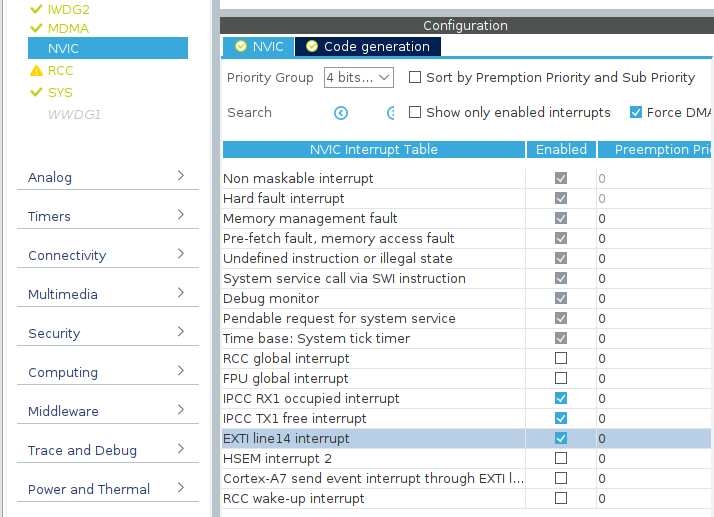This screenshot has height=517, width=714.
Task: Click priority value of RCC wake-up interrupt
Action: [602, 498]
